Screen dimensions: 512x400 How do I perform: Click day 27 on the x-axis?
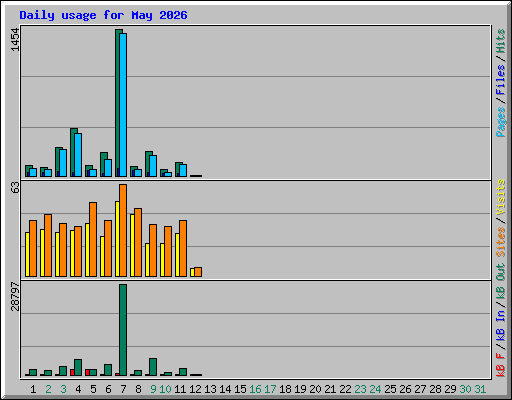point(420,389)
